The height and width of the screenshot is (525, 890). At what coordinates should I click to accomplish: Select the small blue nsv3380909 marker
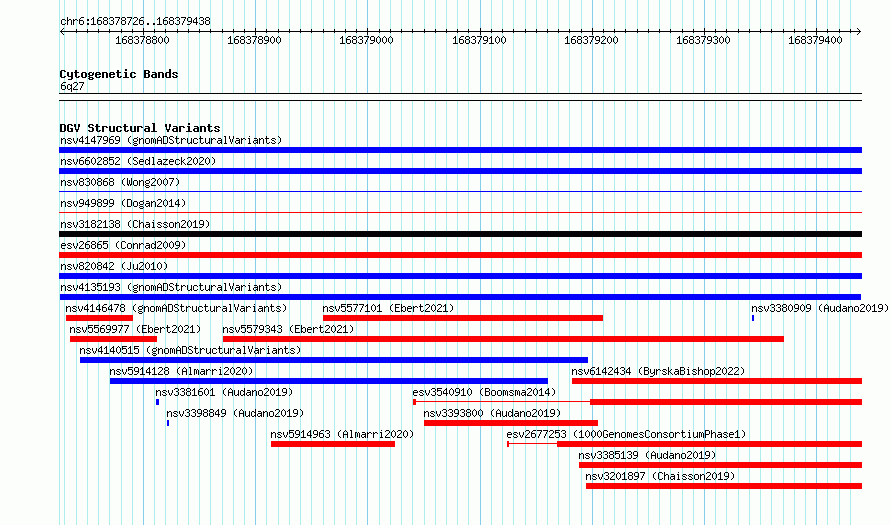click(x=753, y=318)
